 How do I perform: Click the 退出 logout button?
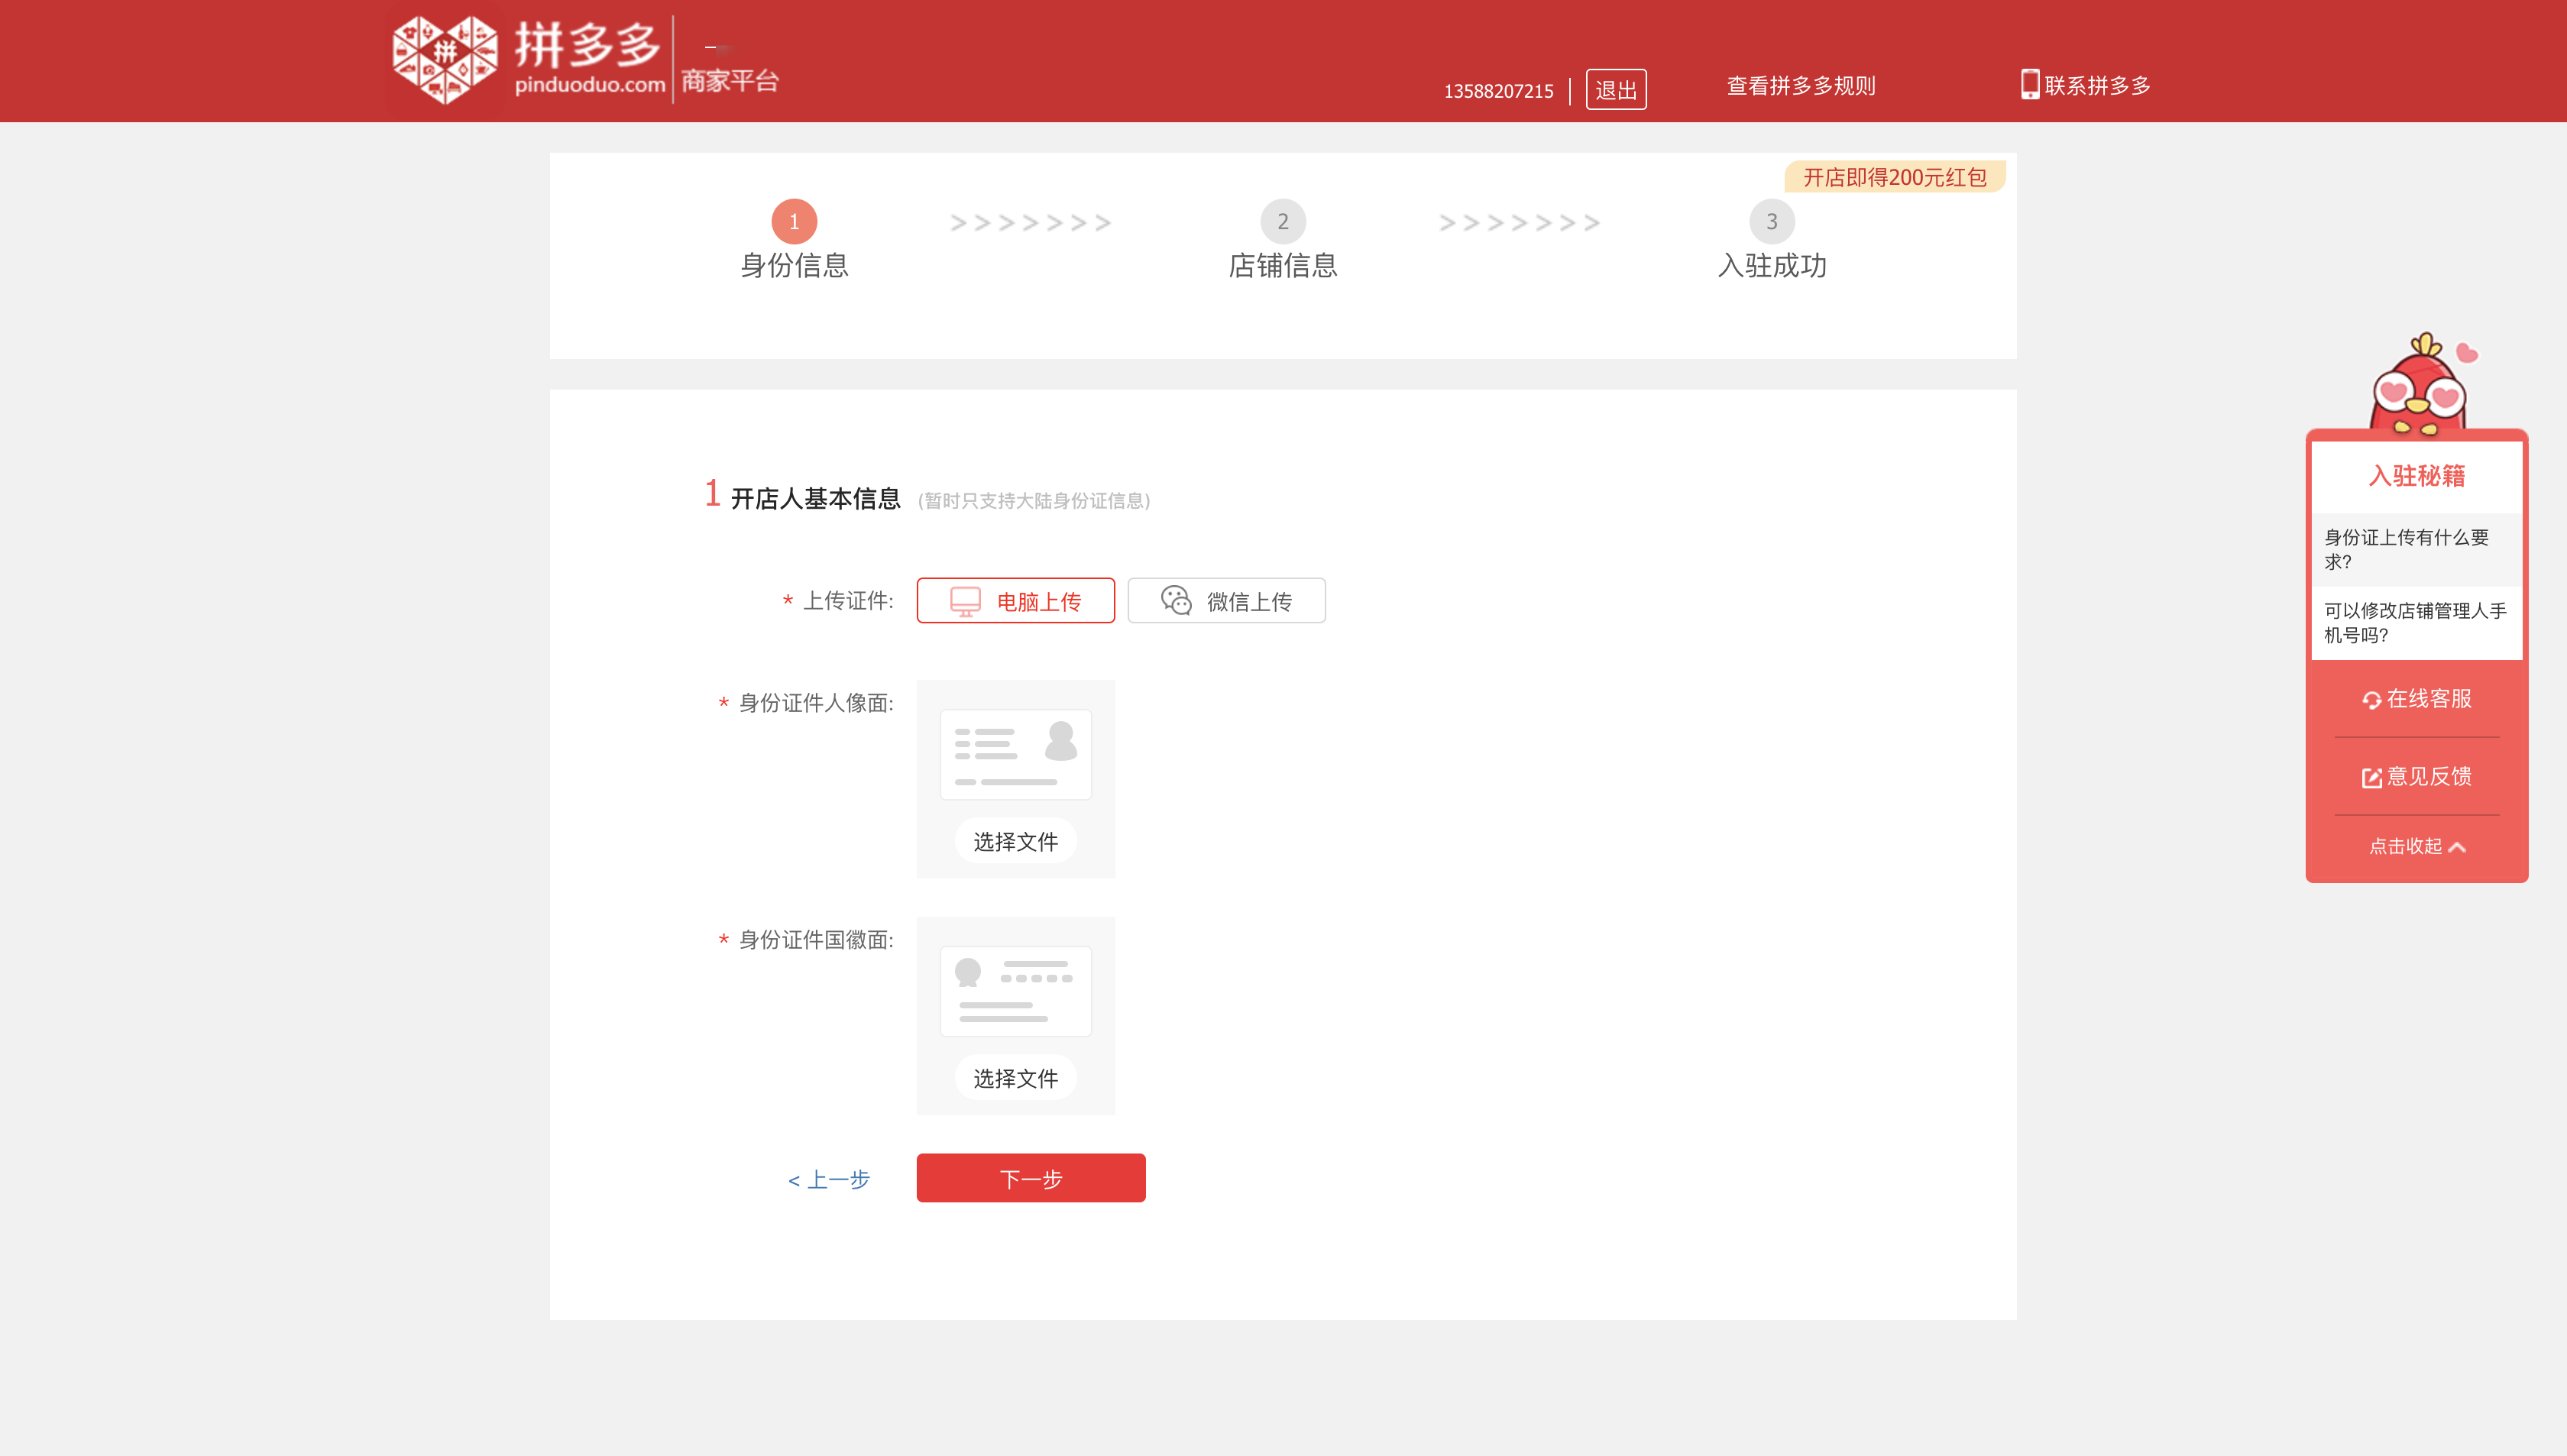[1615, 90]
